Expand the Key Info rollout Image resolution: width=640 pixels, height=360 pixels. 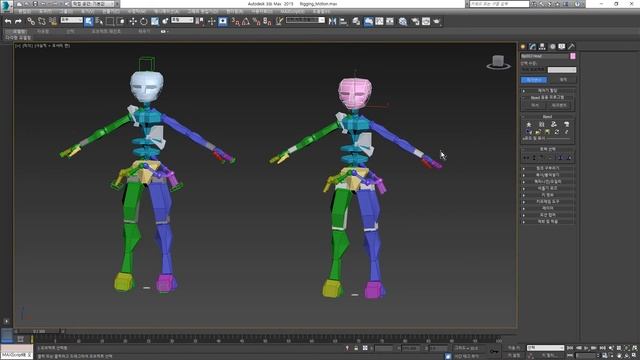click(x=548, y=195)
